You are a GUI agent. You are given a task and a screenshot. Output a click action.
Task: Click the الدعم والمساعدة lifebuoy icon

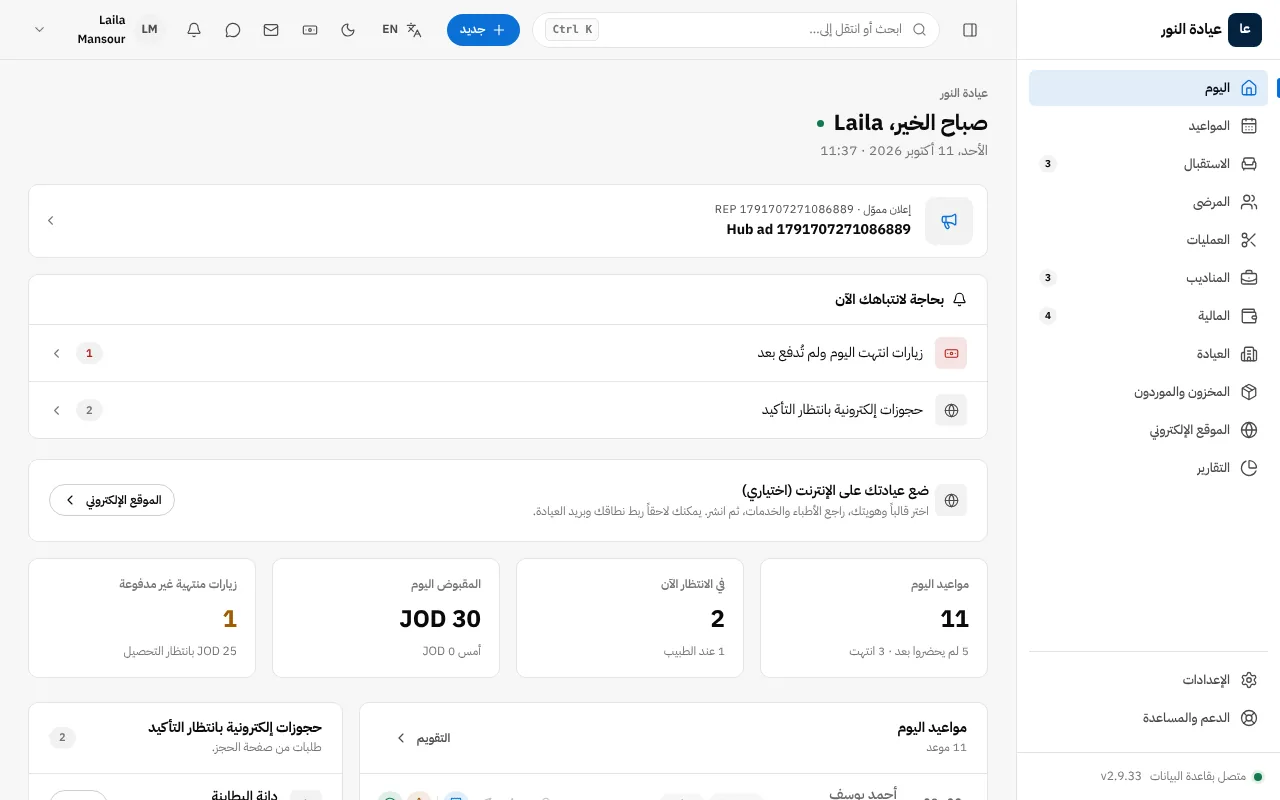(1249, 718)
